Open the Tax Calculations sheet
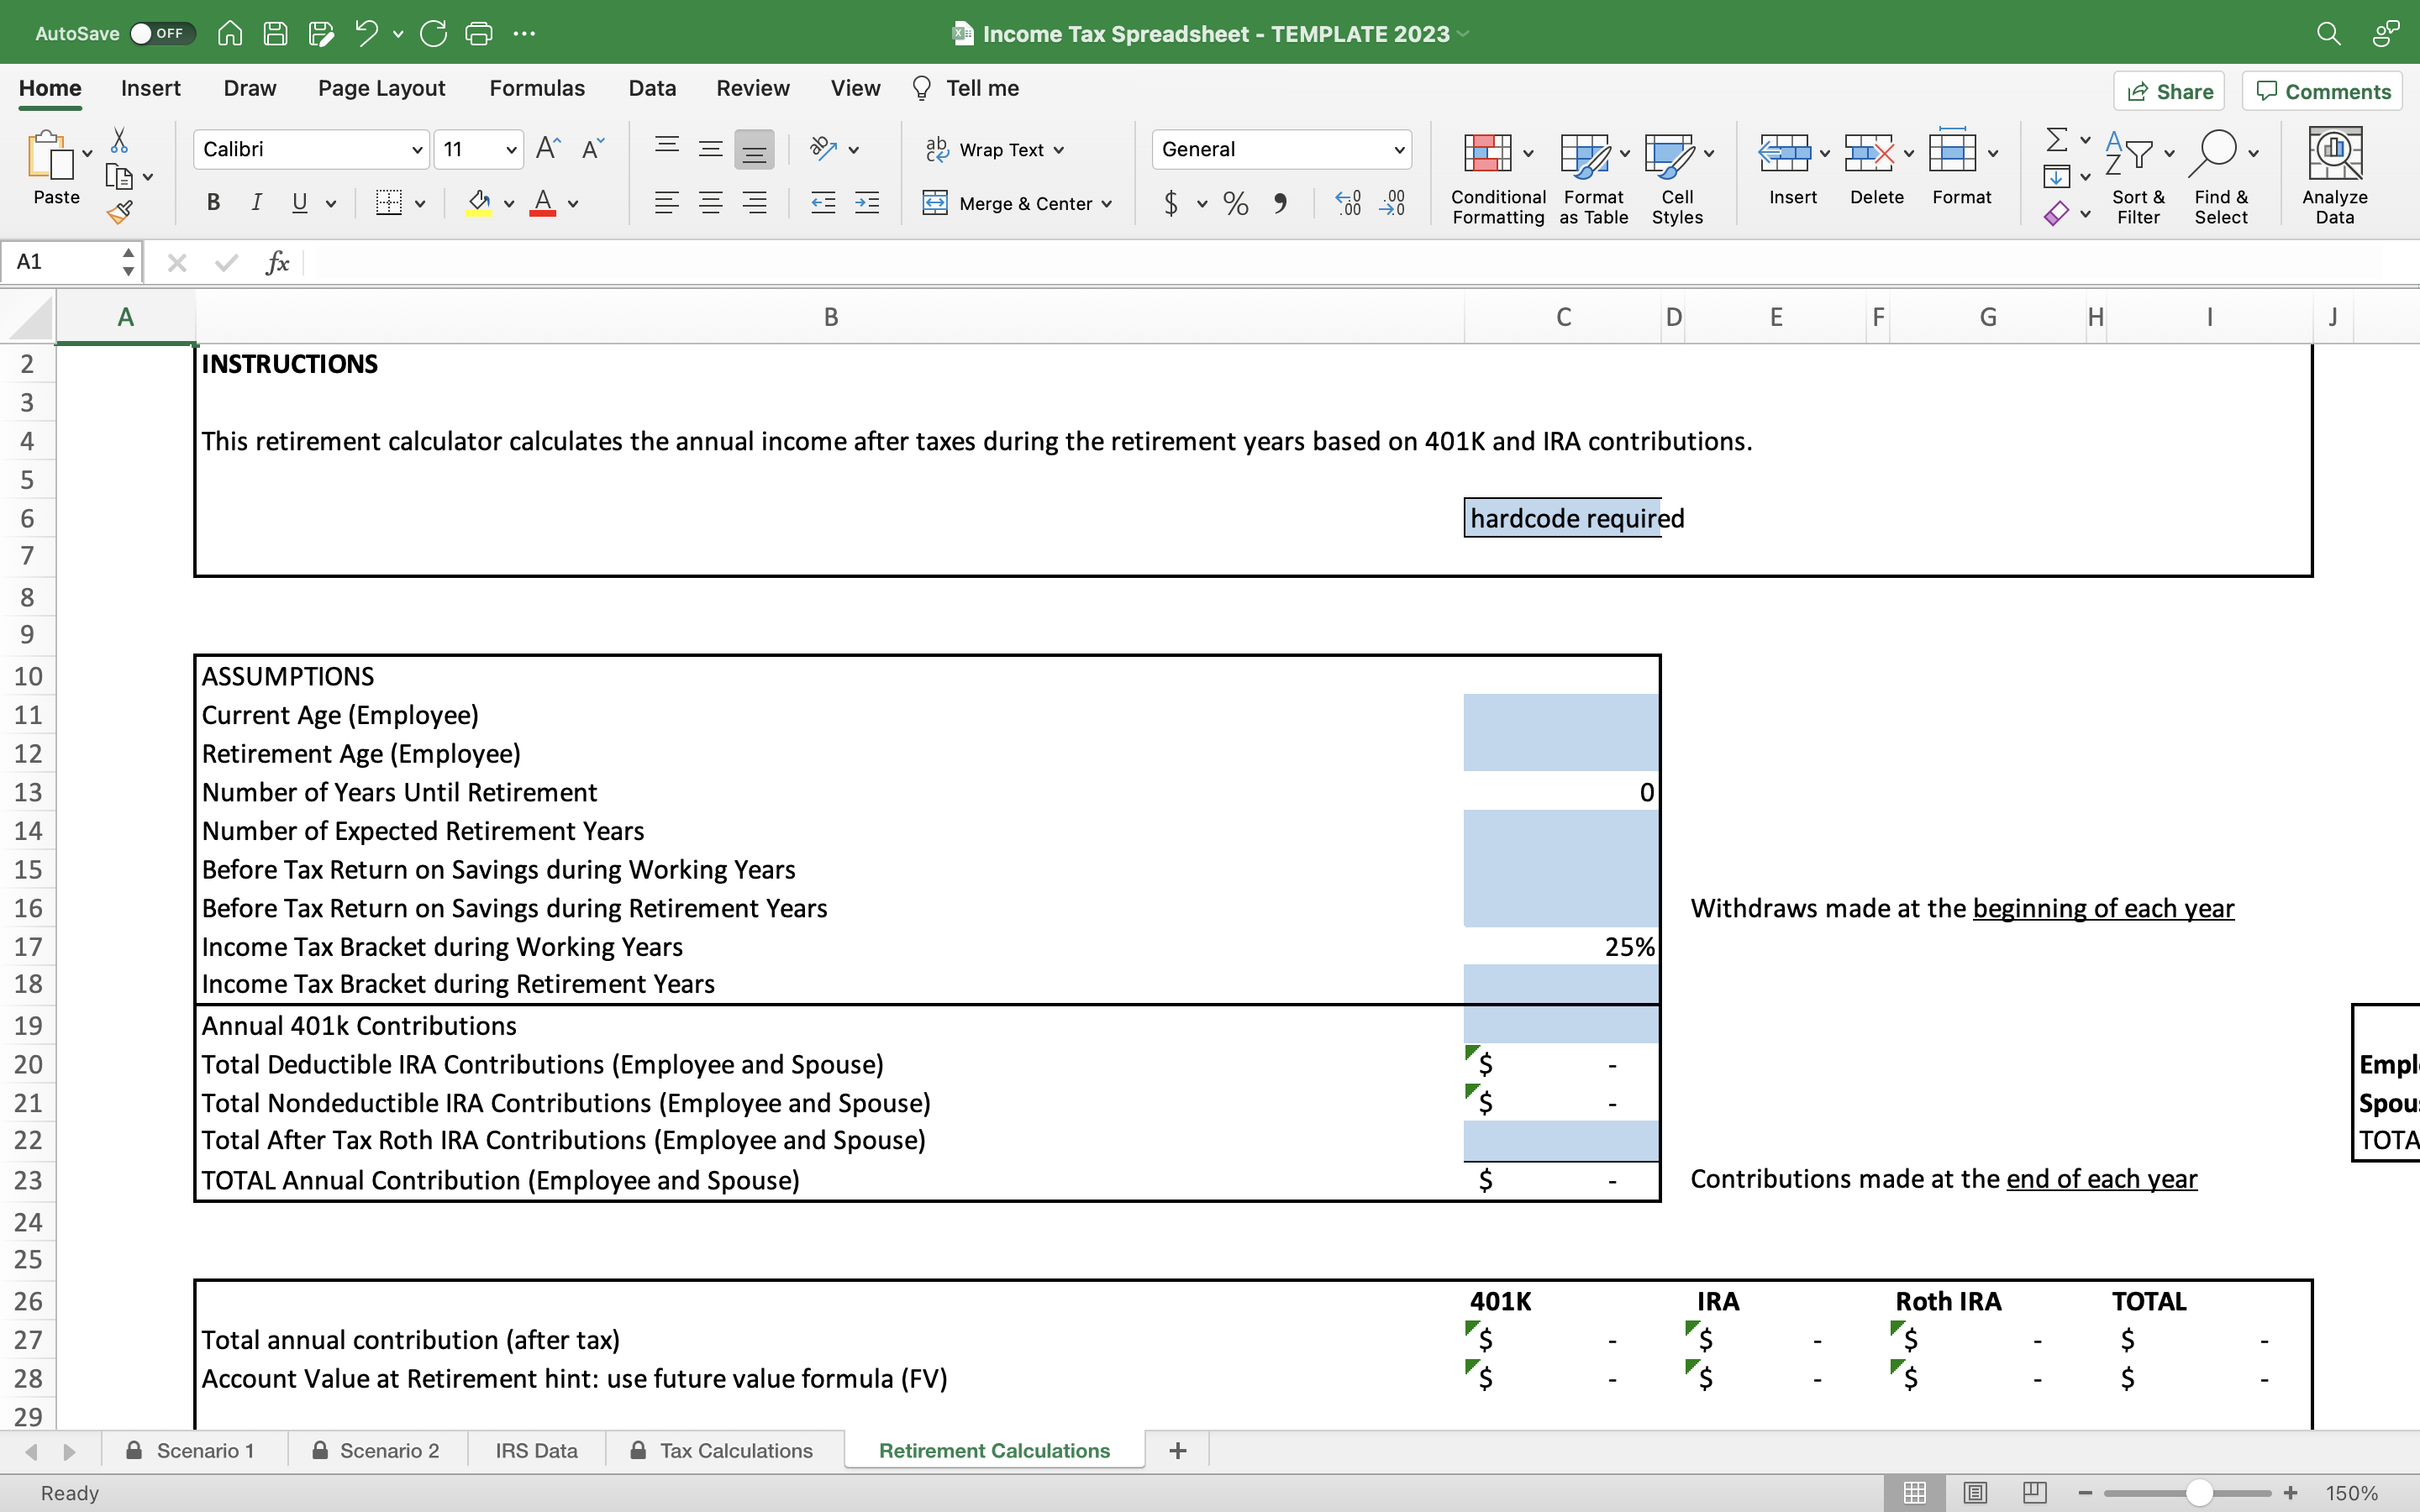The width and height of the screenshot is (2420, 1512). point(735,1450)
